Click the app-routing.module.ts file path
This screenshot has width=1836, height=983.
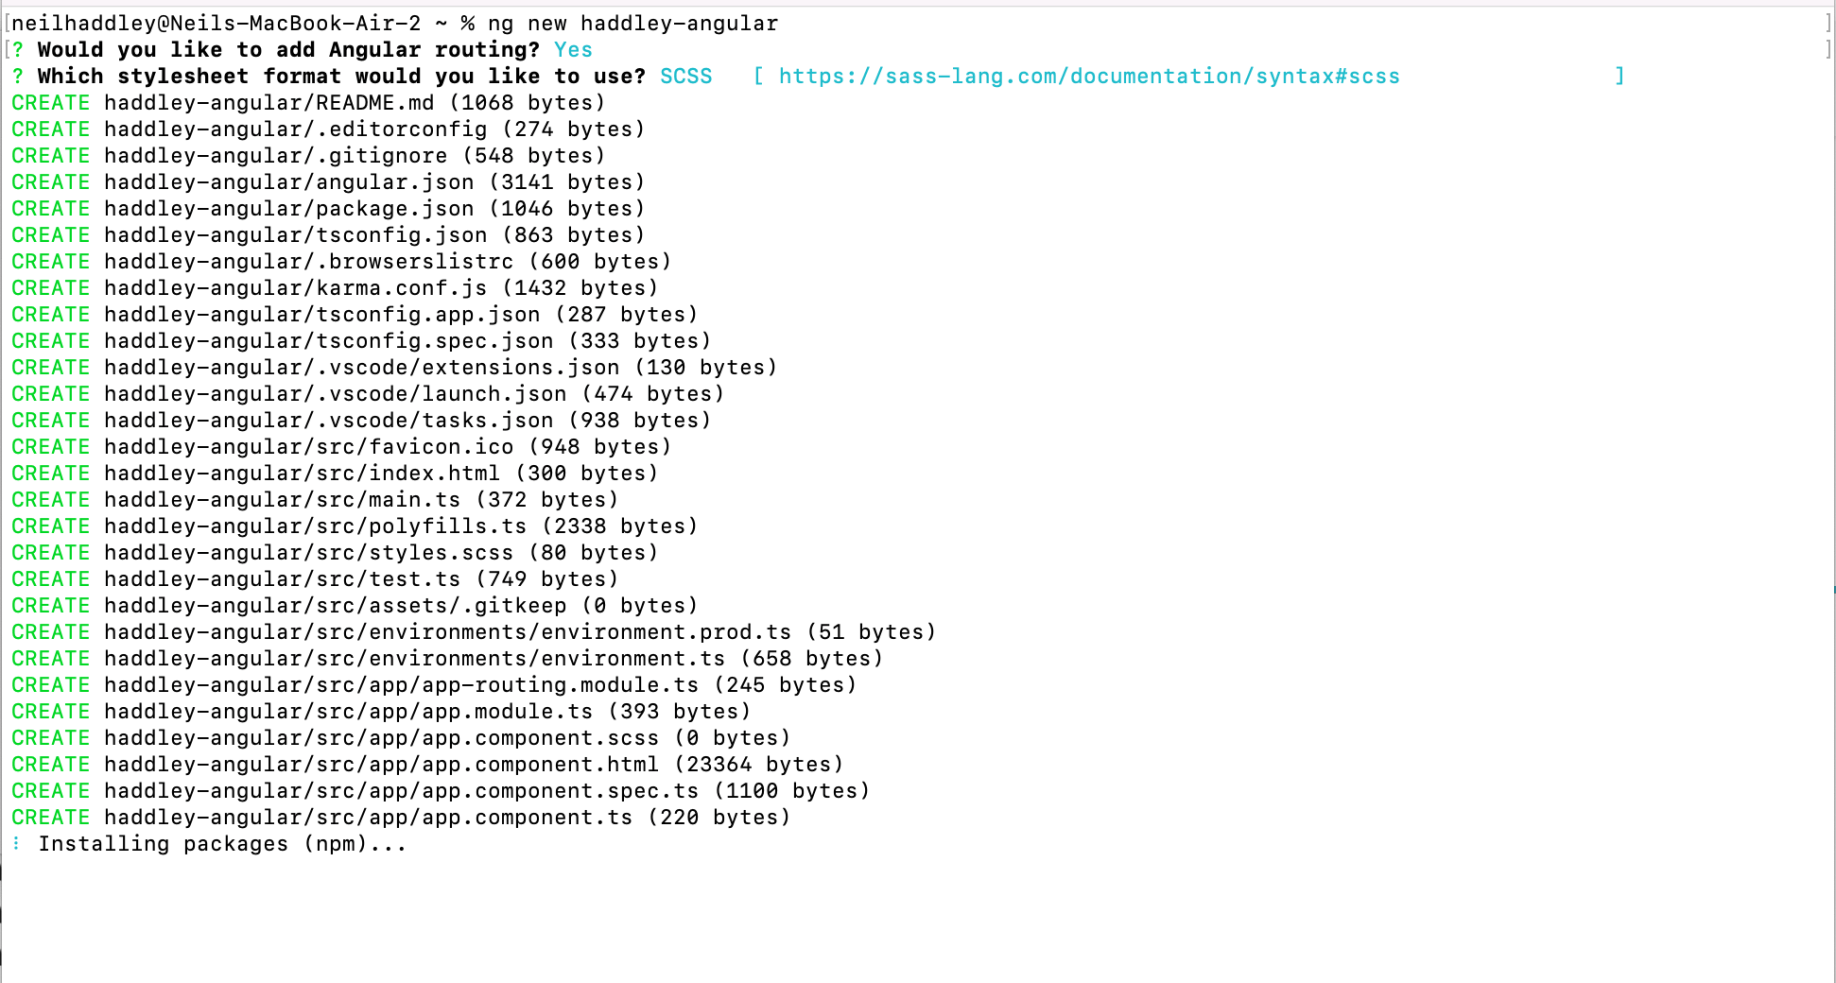(x=401, y=685)
